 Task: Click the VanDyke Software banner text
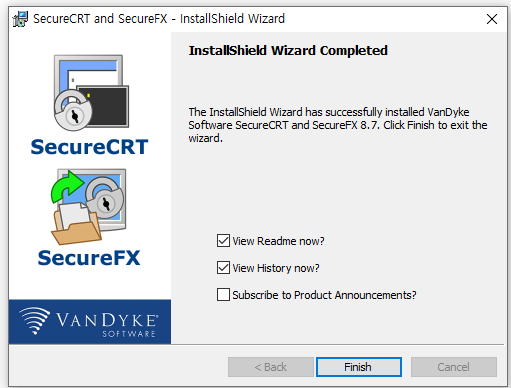tap(106, 324)
